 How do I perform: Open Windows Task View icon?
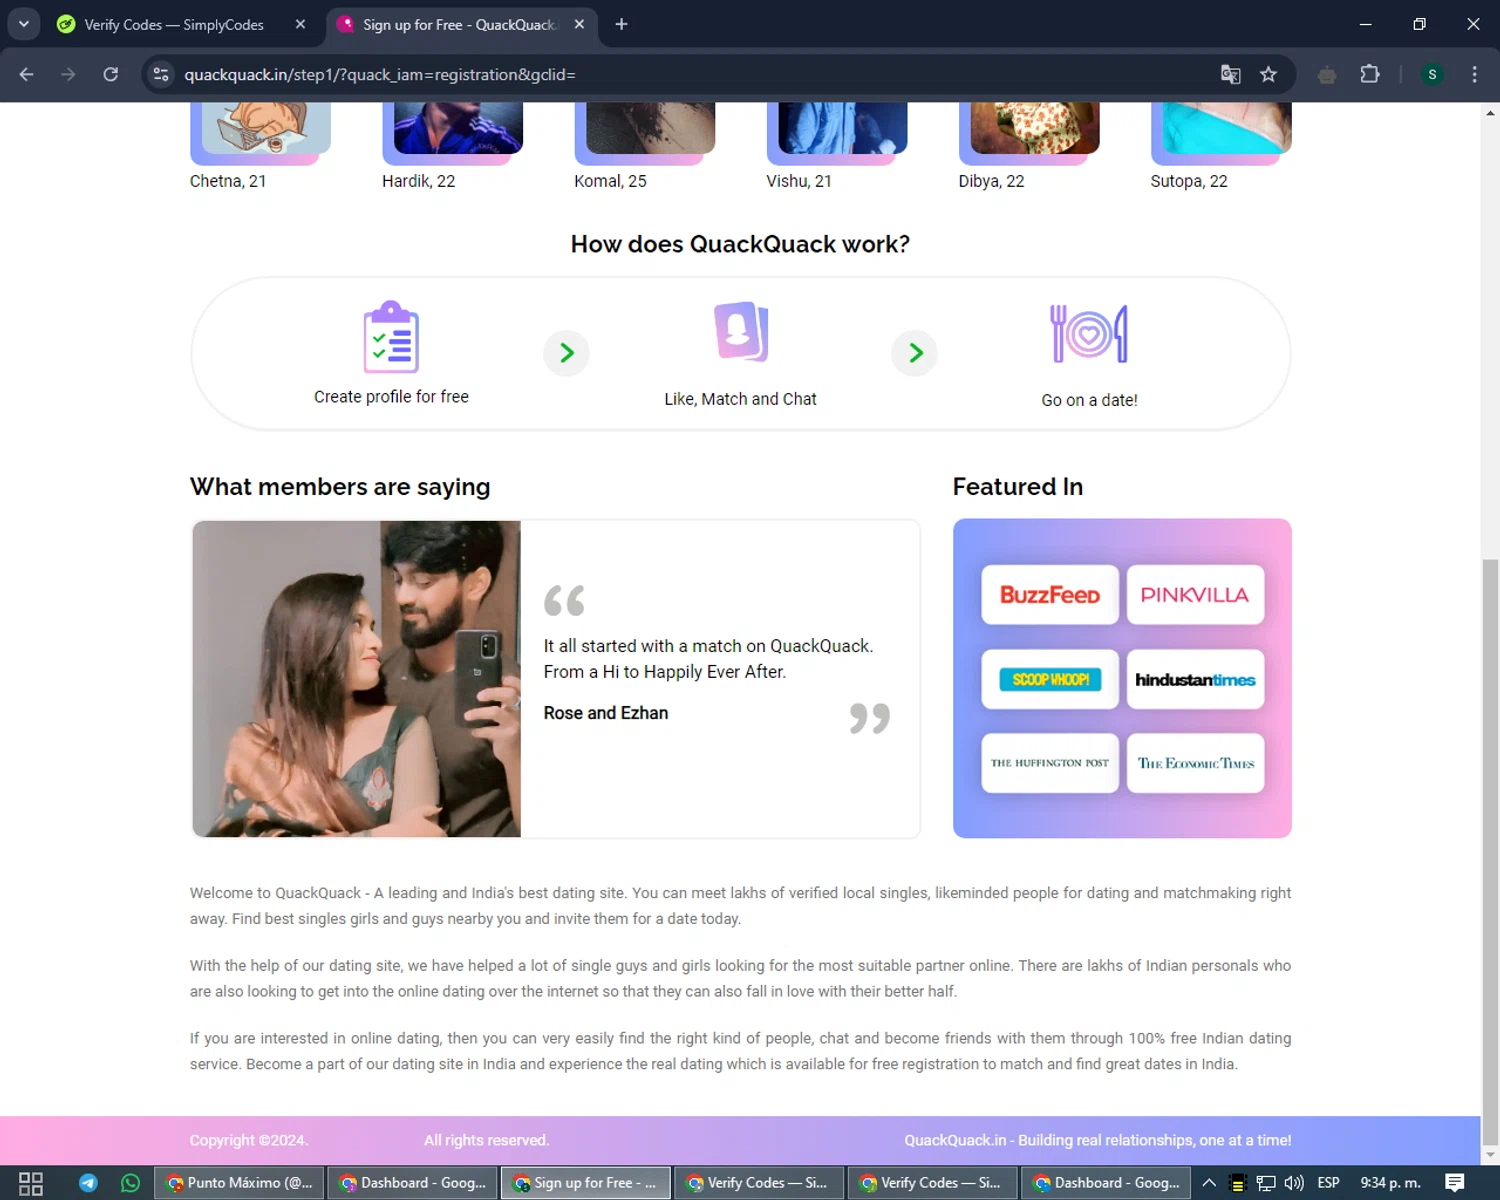(31, 1183)
